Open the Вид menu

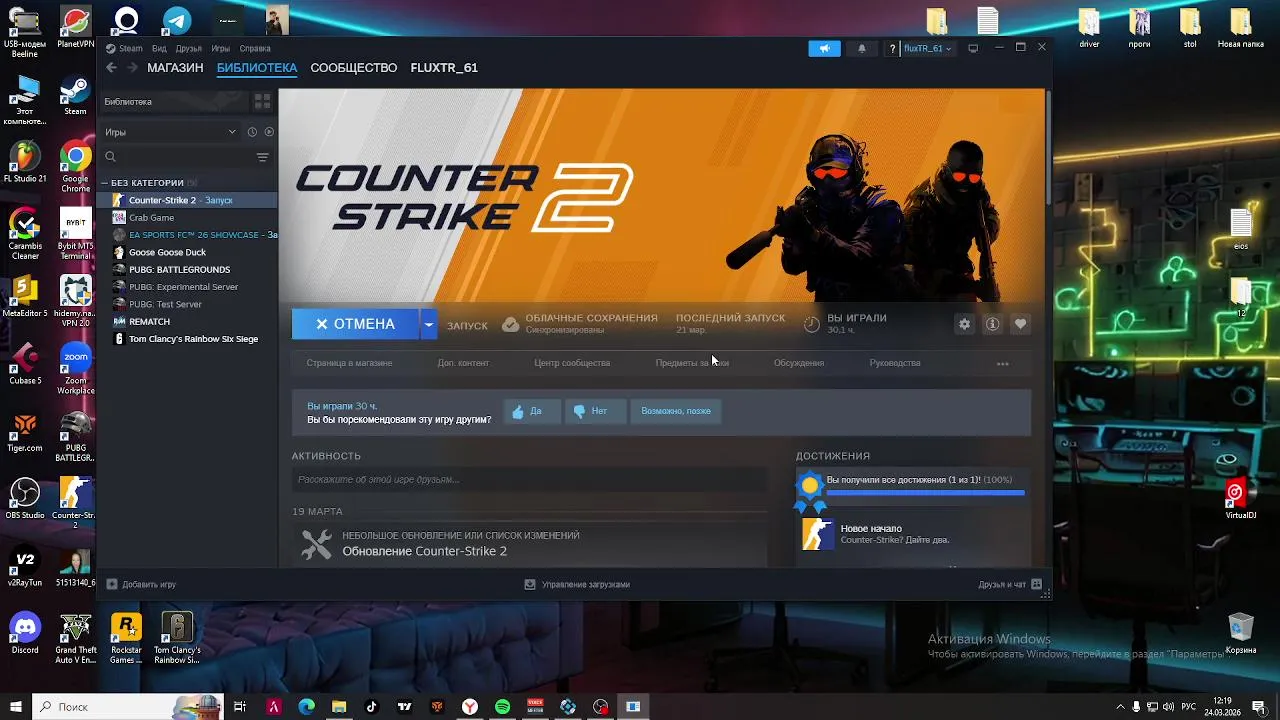tap(159, 48)
